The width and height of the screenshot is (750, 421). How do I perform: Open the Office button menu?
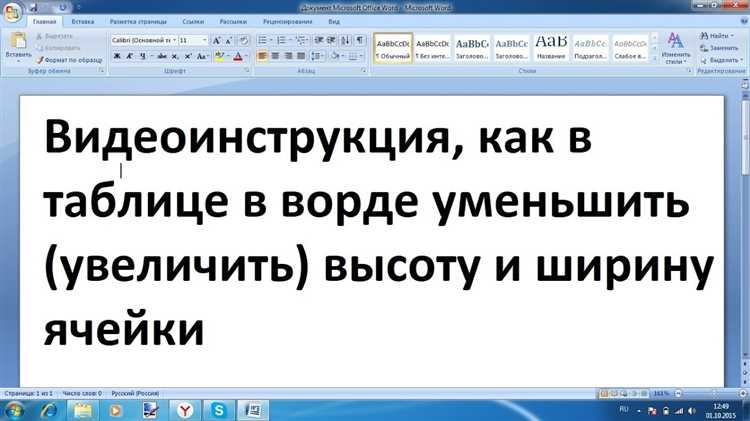[x=12, y=12]
